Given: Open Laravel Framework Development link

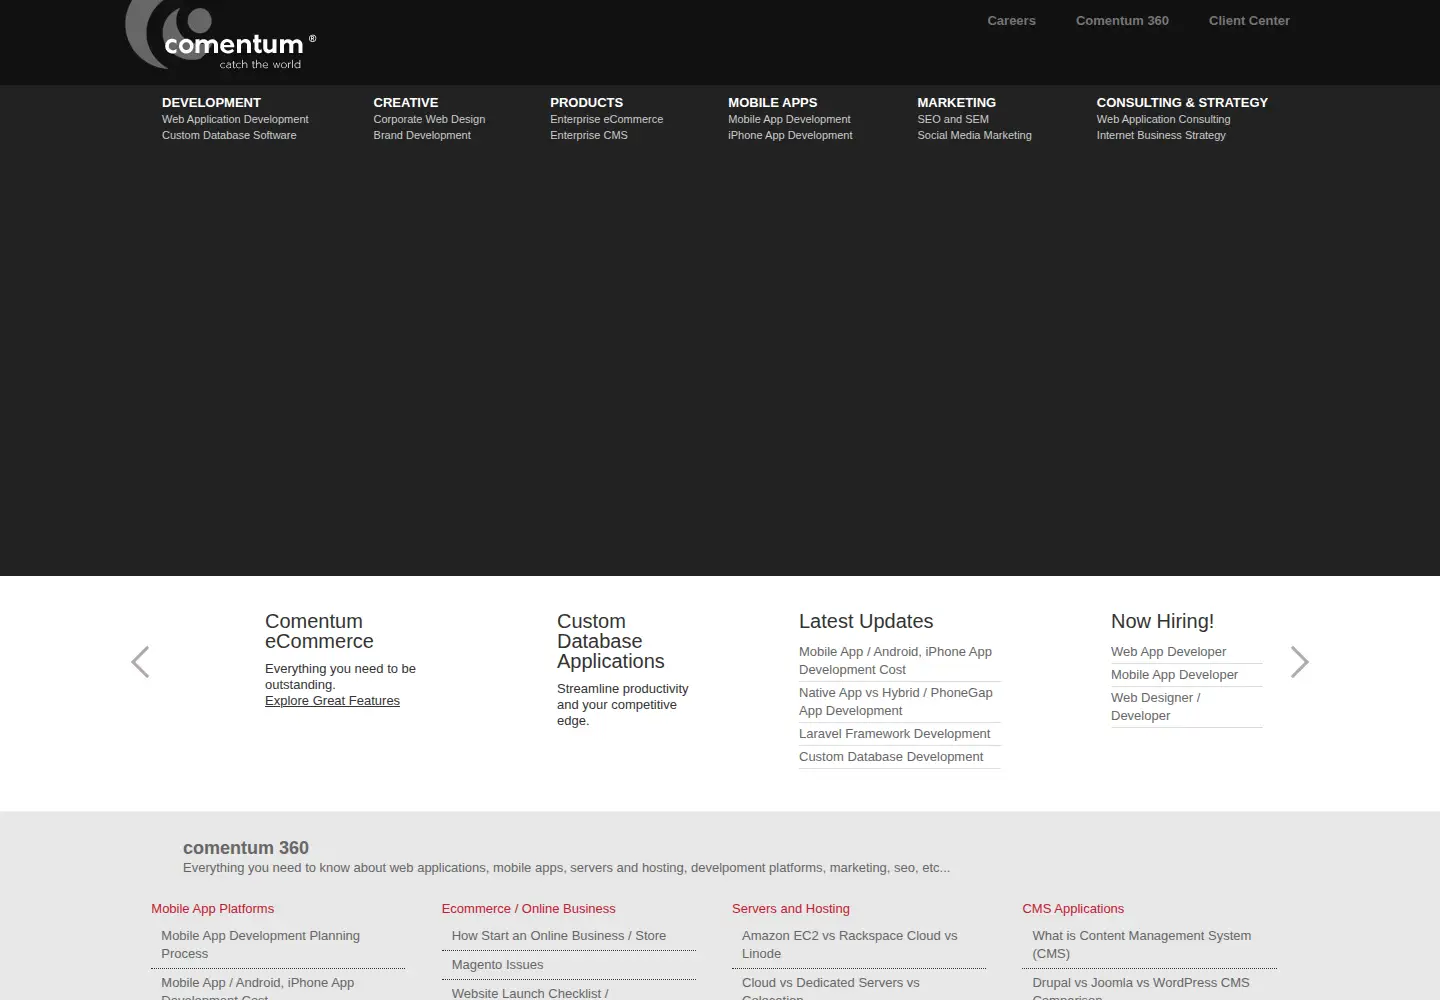Looking at the screenshot, I should pos(894,734).
